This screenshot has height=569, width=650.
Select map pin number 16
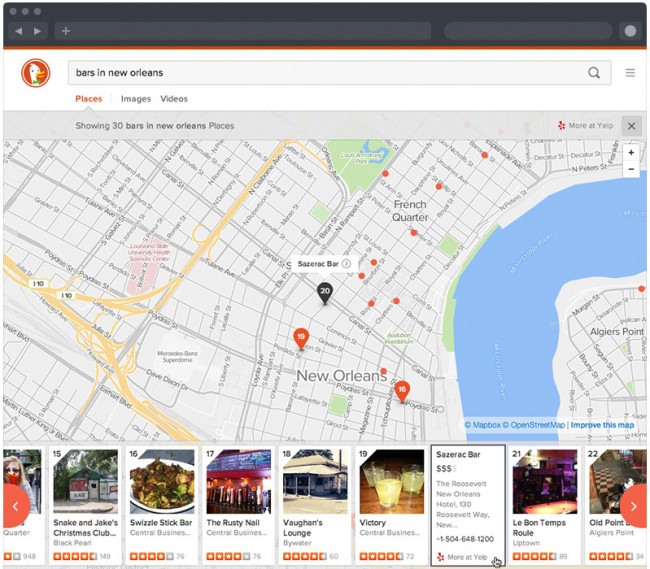[402, 392]
